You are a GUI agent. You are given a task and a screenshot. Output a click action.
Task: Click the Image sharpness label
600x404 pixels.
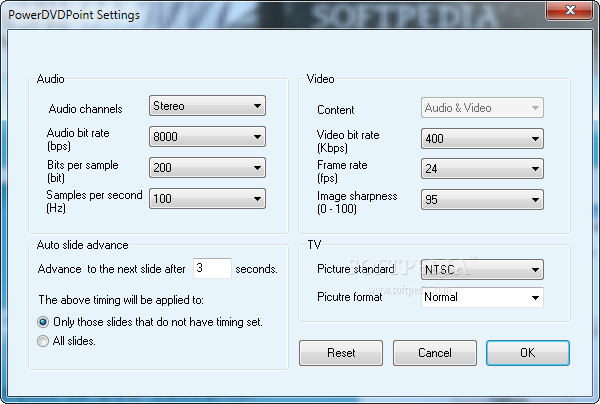[357, 202]
